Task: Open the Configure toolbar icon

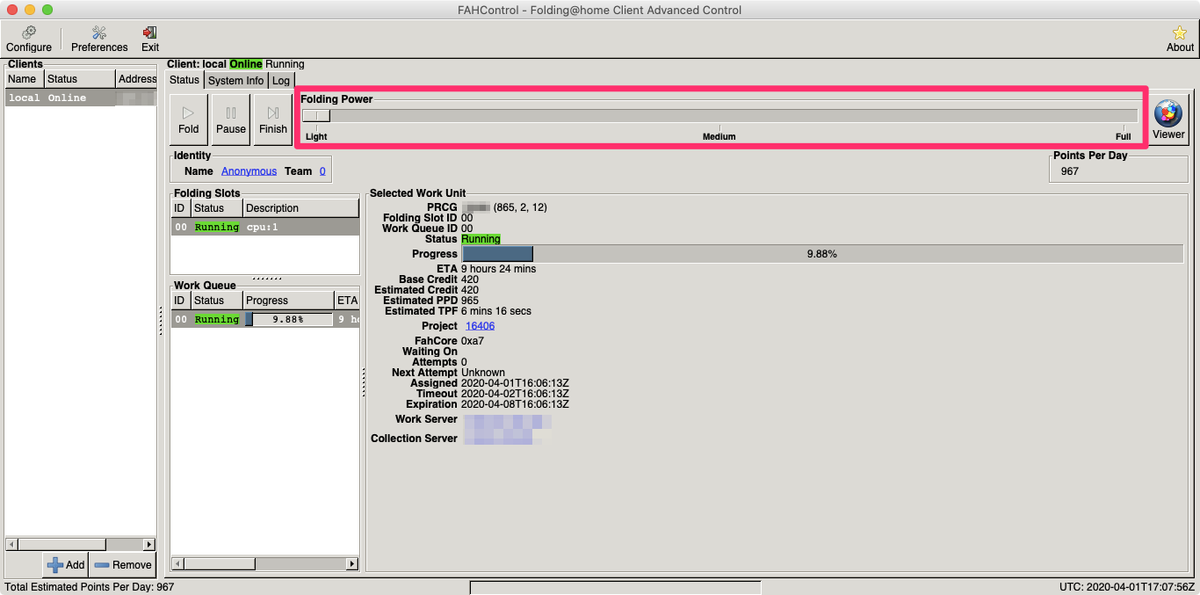Action: pyautogui.click(x=29, y=39)
